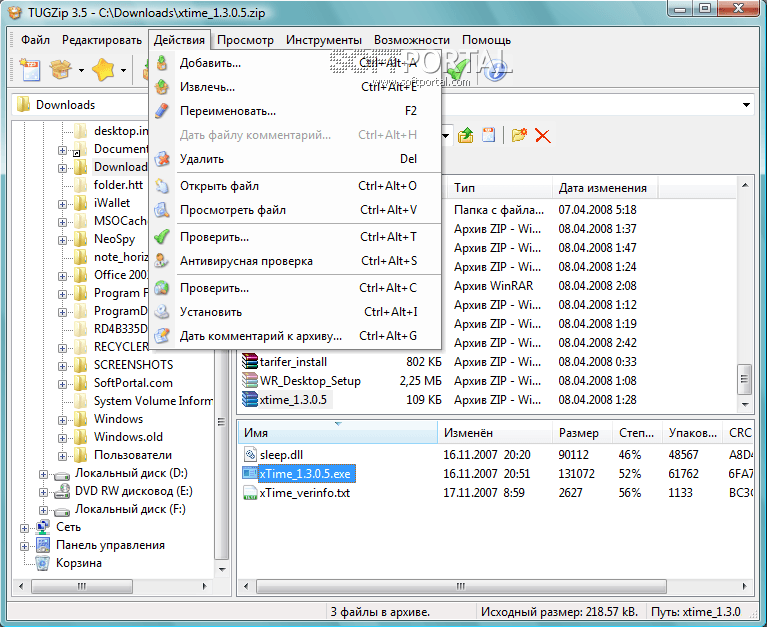
Task: Sort archive contents by Изменён column
Action: tap(495, 432)
